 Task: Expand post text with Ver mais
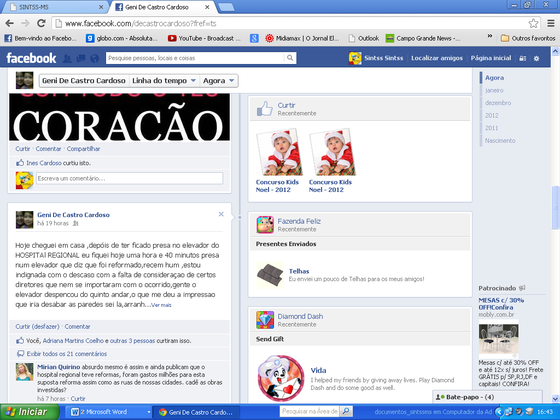(161, 305)
